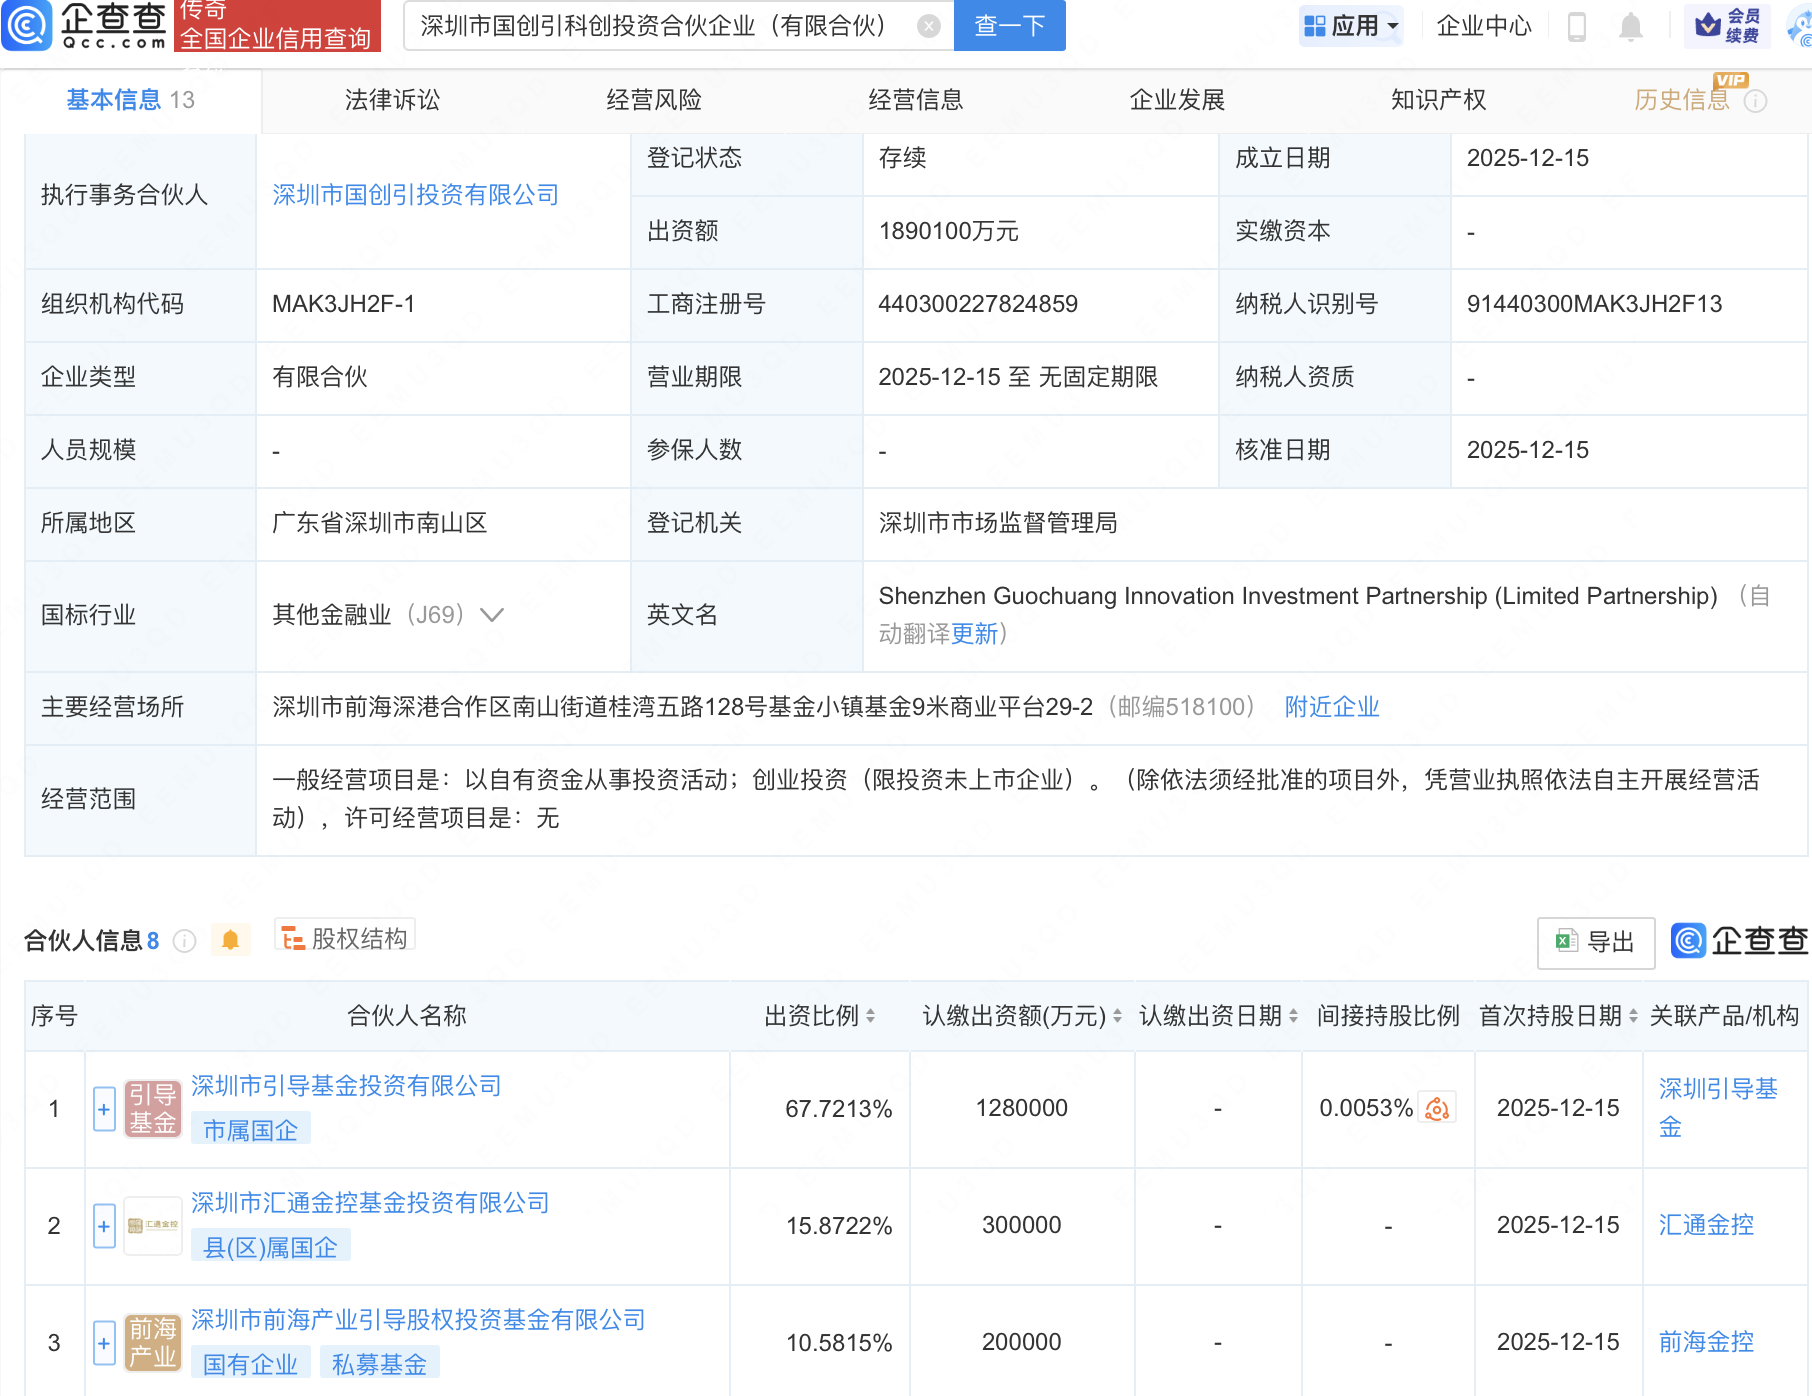
Task: Click into the company search input field
Action: coord(660,26)
